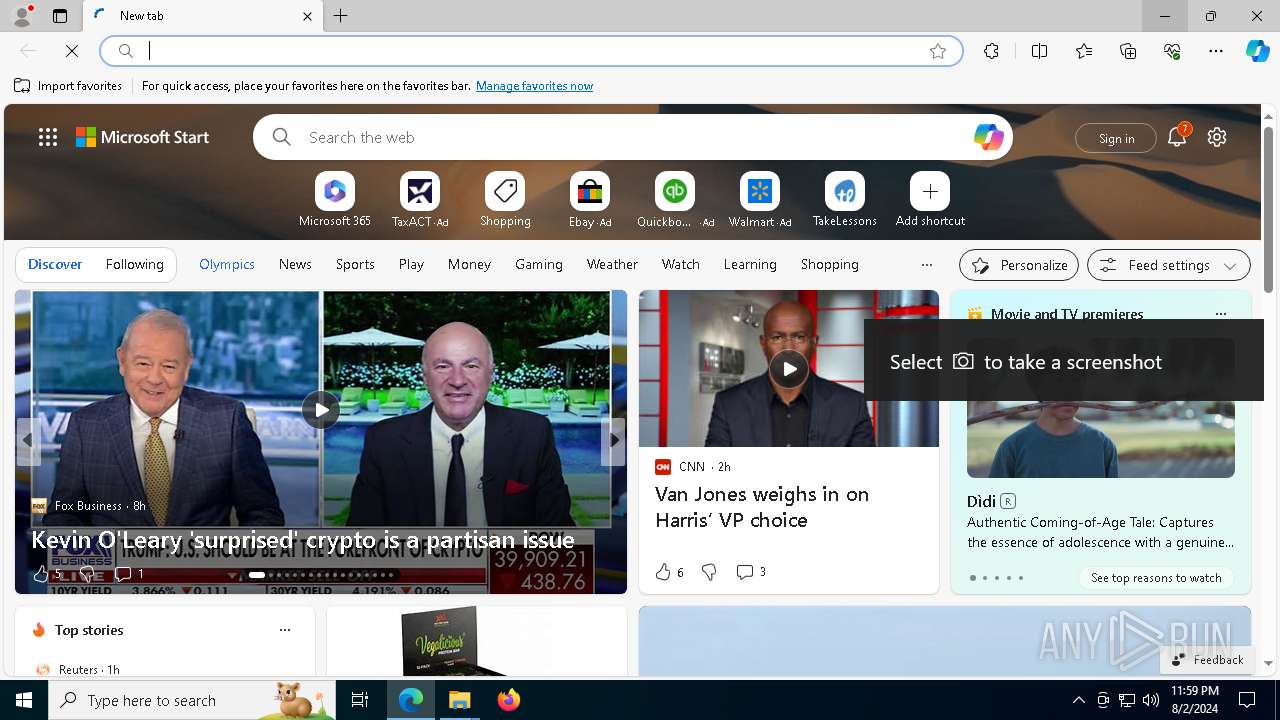Close the New tab tab
The image size is (1280, 720).
[307, 16]
